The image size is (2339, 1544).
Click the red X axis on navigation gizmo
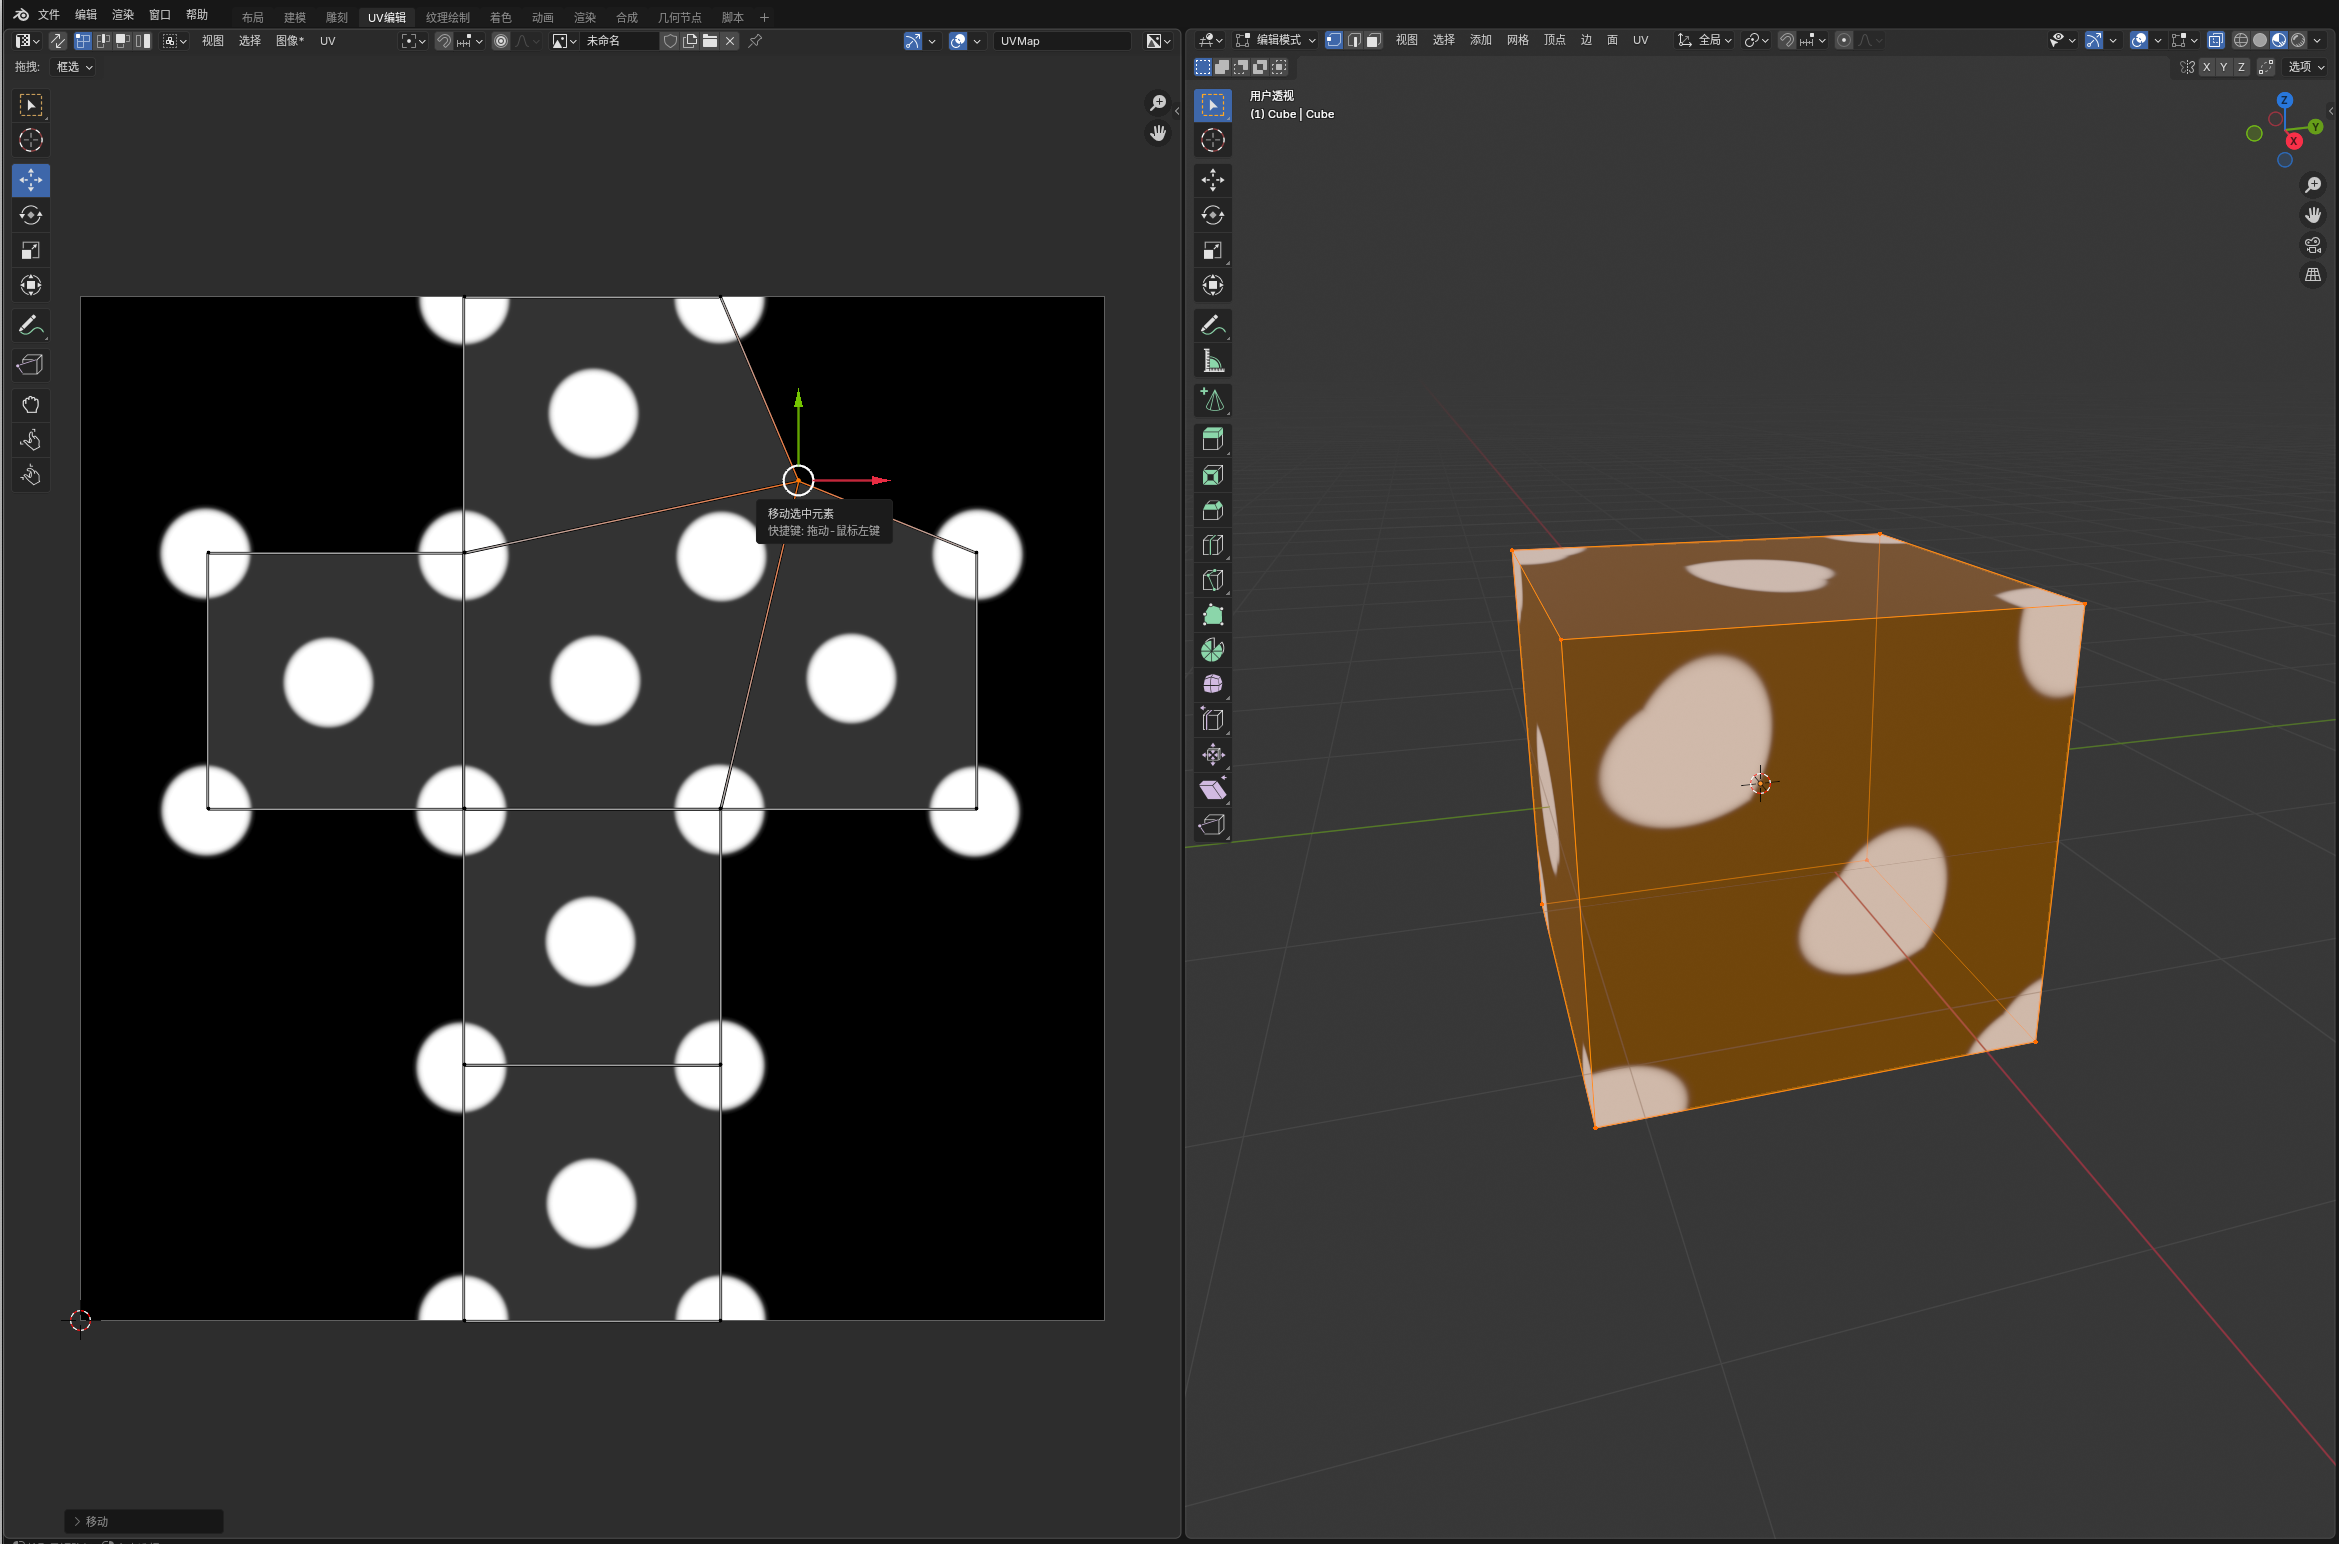pyautogui.click(x=2294, y=141)
